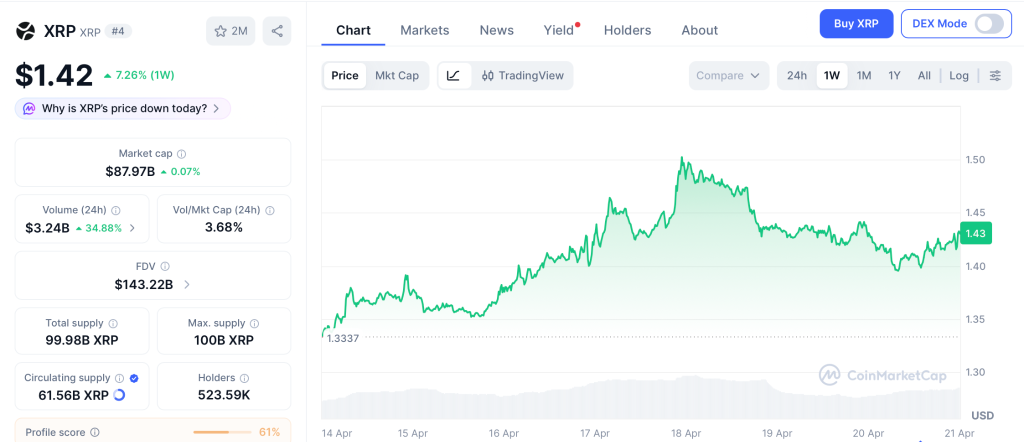Toggle the DEX Mode switch

coord(989,24)
